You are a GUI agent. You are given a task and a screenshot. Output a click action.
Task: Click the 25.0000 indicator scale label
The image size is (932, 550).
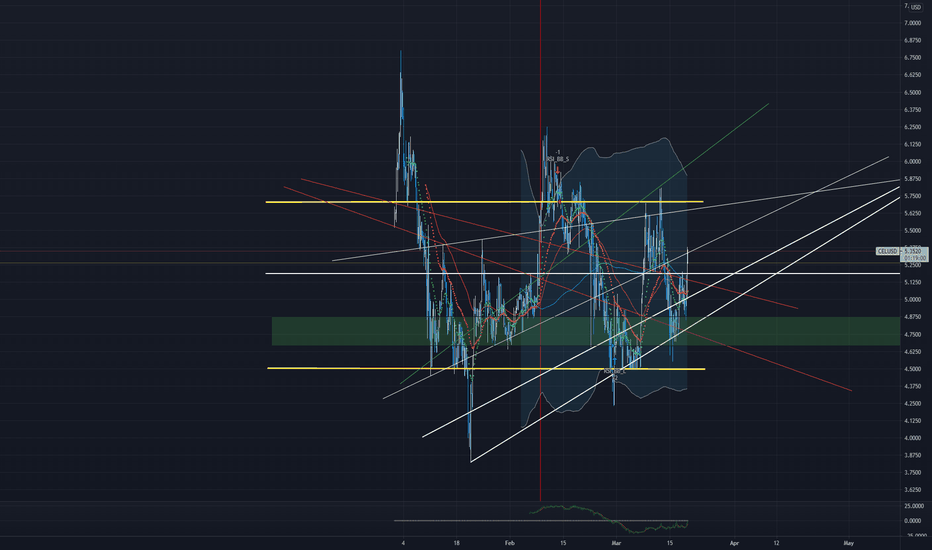(x=914, y=506)
